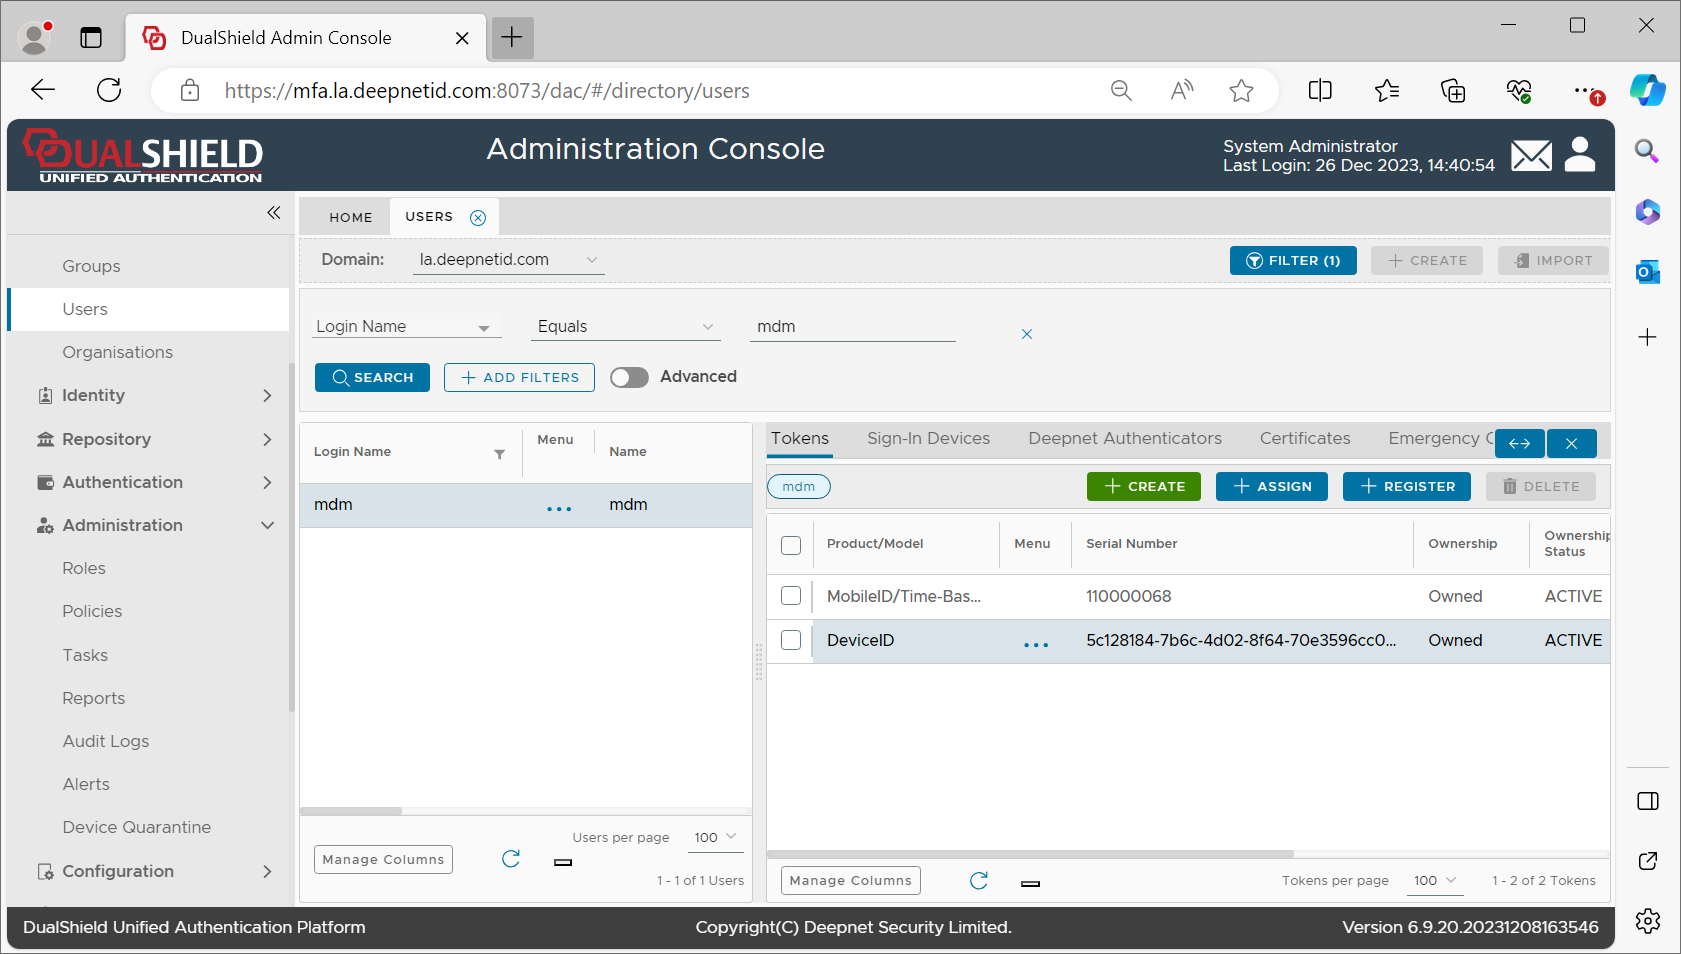
Task: Go to Audit Logs in sidebar
Action: 106,741
